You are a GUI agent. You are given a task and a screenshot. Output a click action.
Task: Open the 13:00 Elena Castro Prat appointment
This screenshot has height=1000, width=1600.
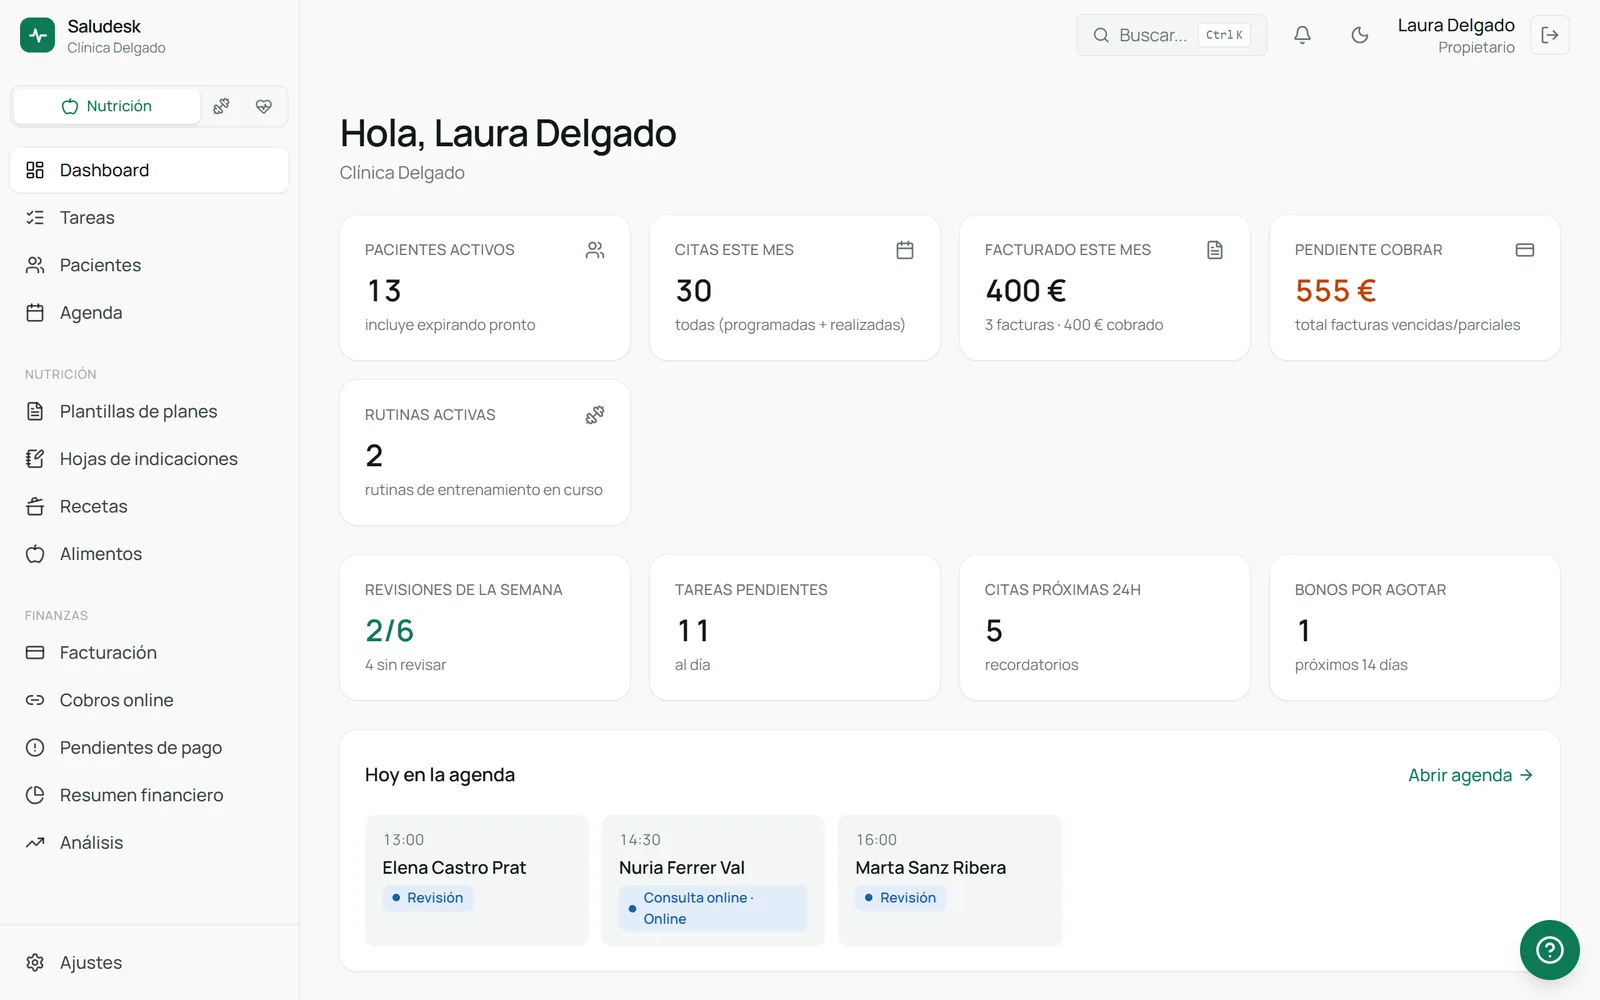click(477, 880)
